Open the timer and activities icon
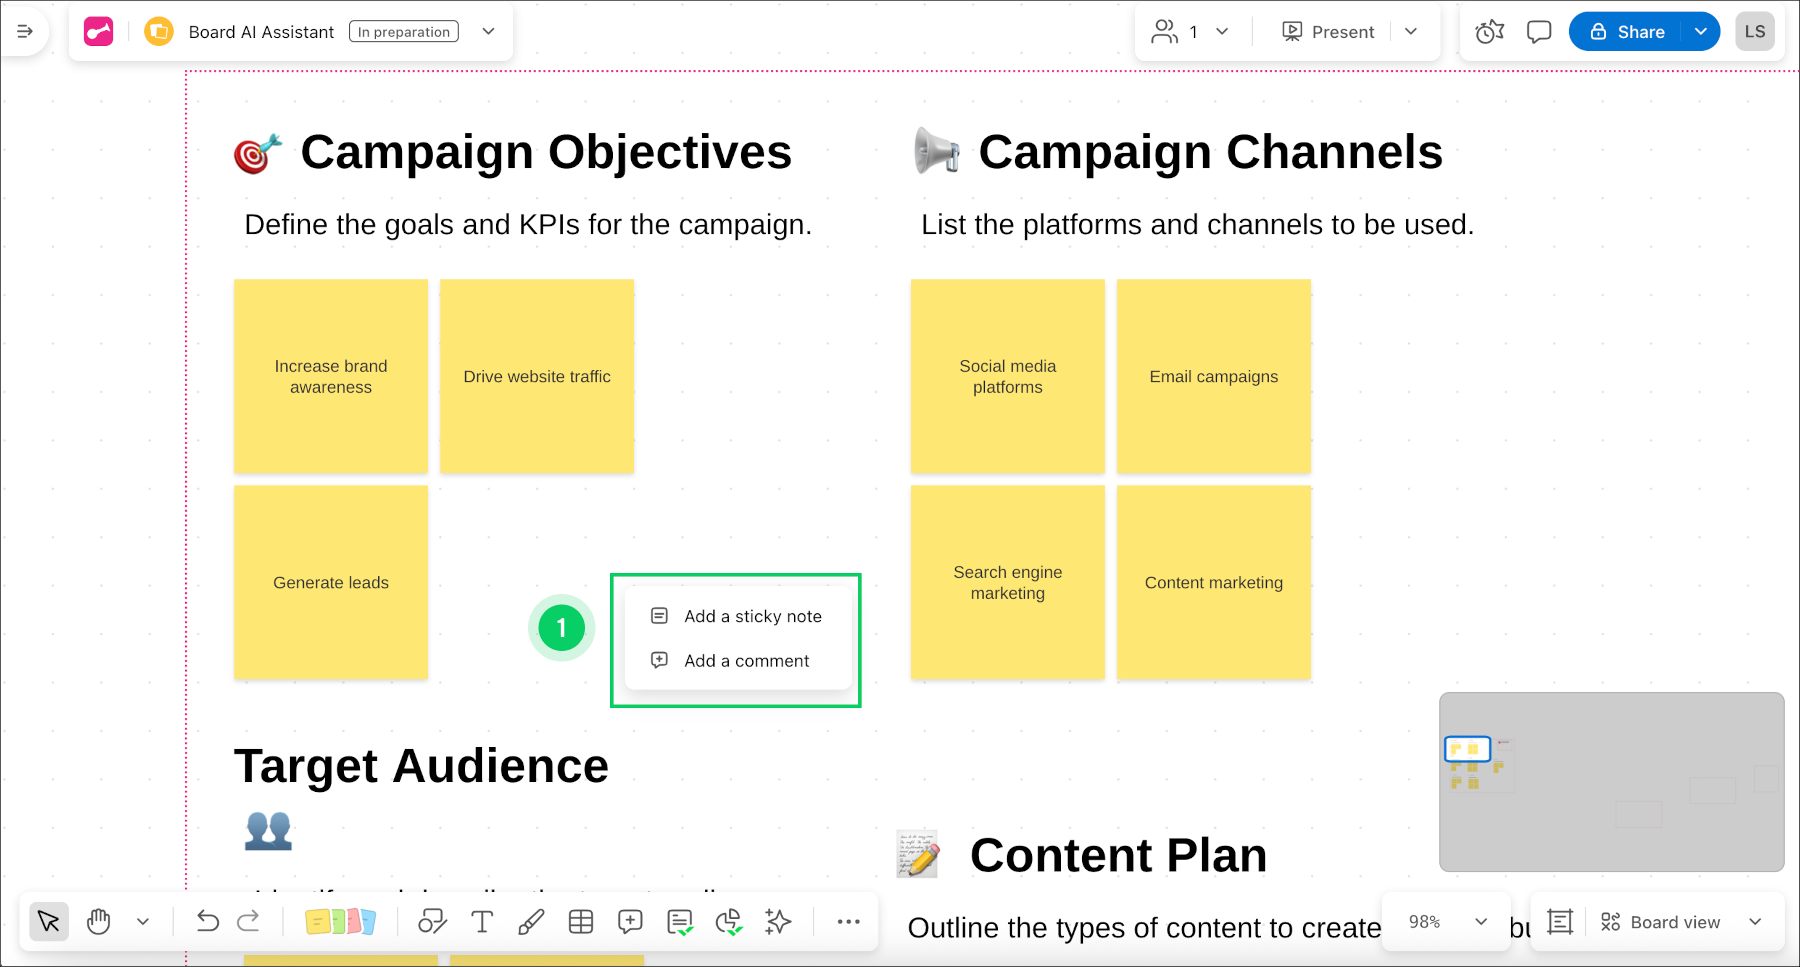The image size is (1800, 967). [x=1489, y=32]
